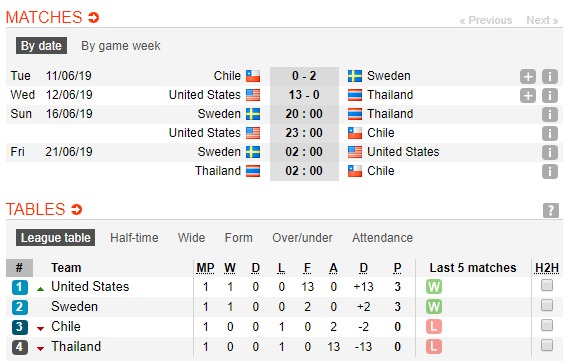The width and height of the screenshot is (566, 361).
Task: Click the question mark help icon beside Tables
Action: point(551,210)
